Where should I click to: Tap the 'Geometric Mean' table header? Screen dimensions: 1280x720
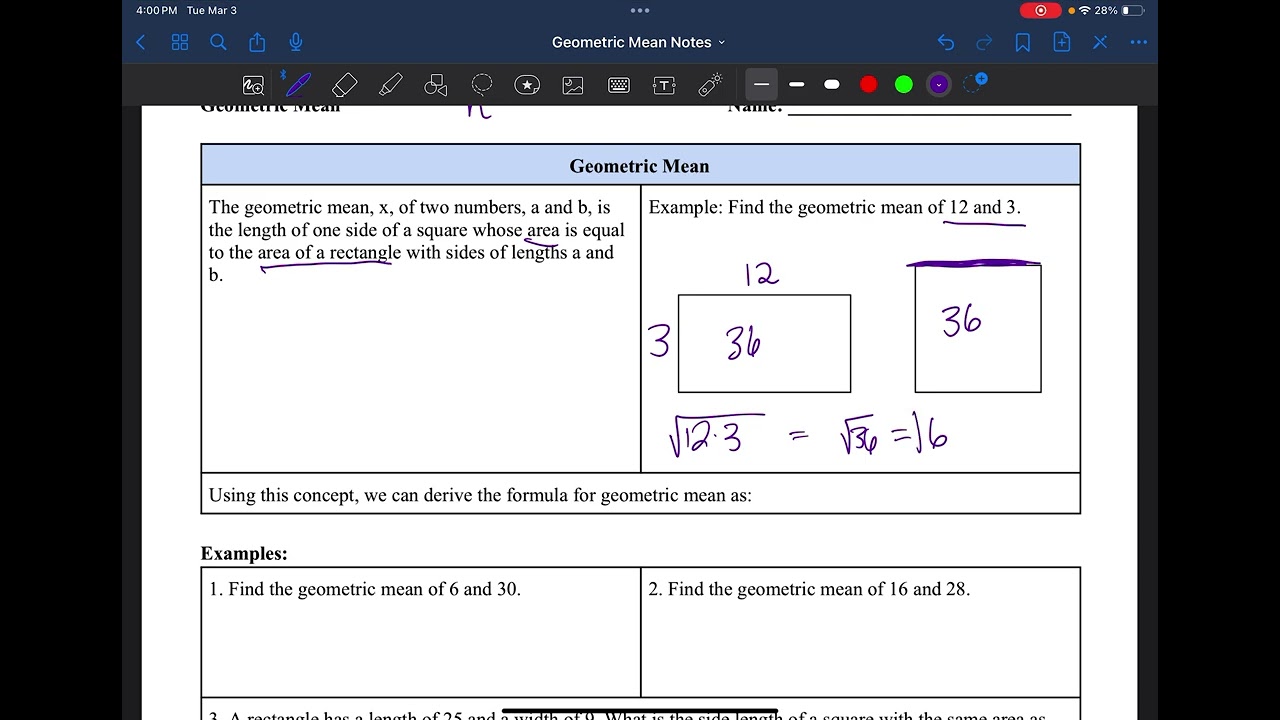click(x=640, y=166)
